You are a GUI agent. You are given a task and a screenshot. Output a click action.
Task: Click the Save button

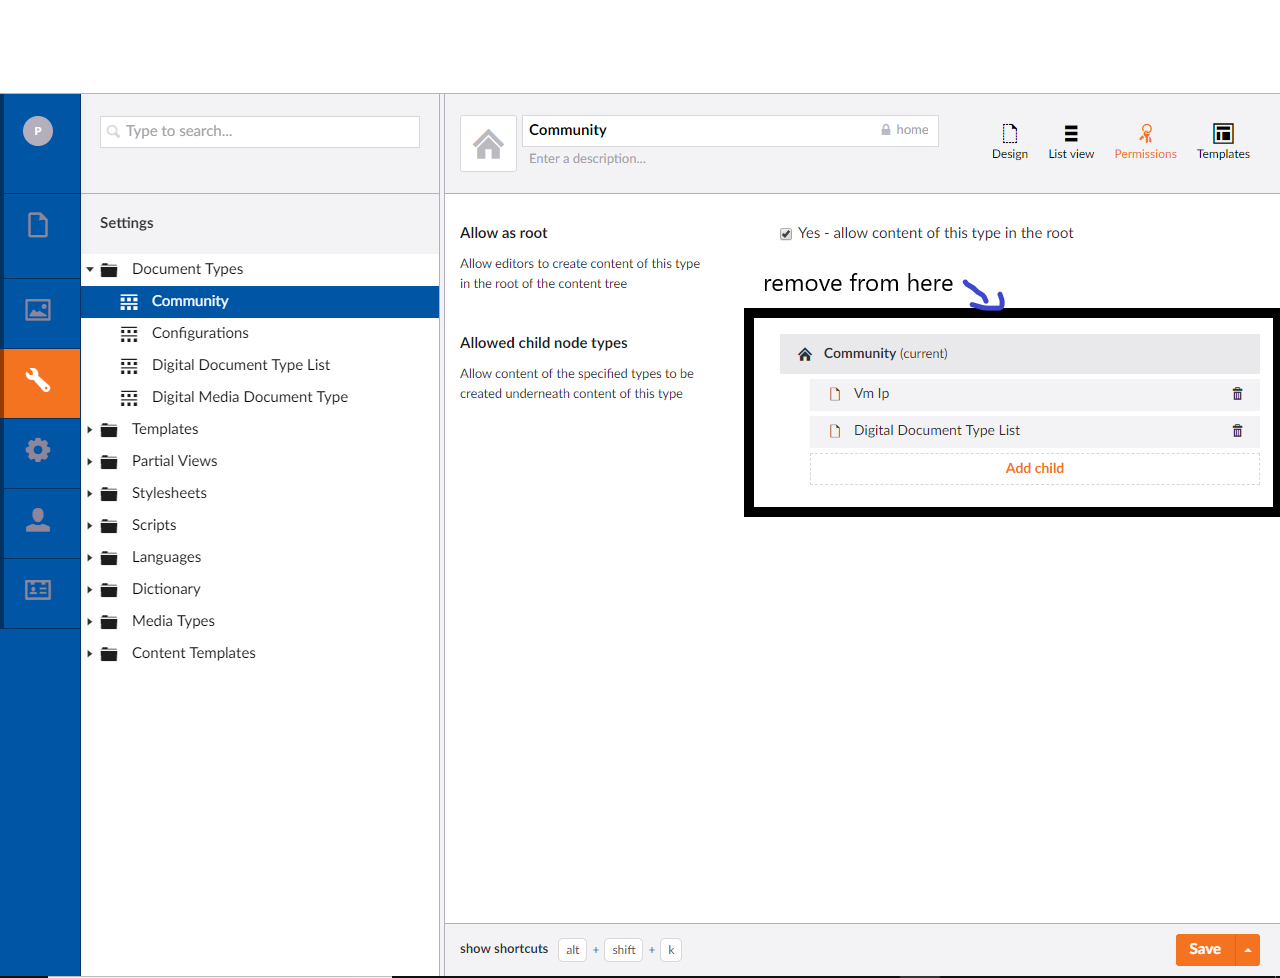(1205, 950)
